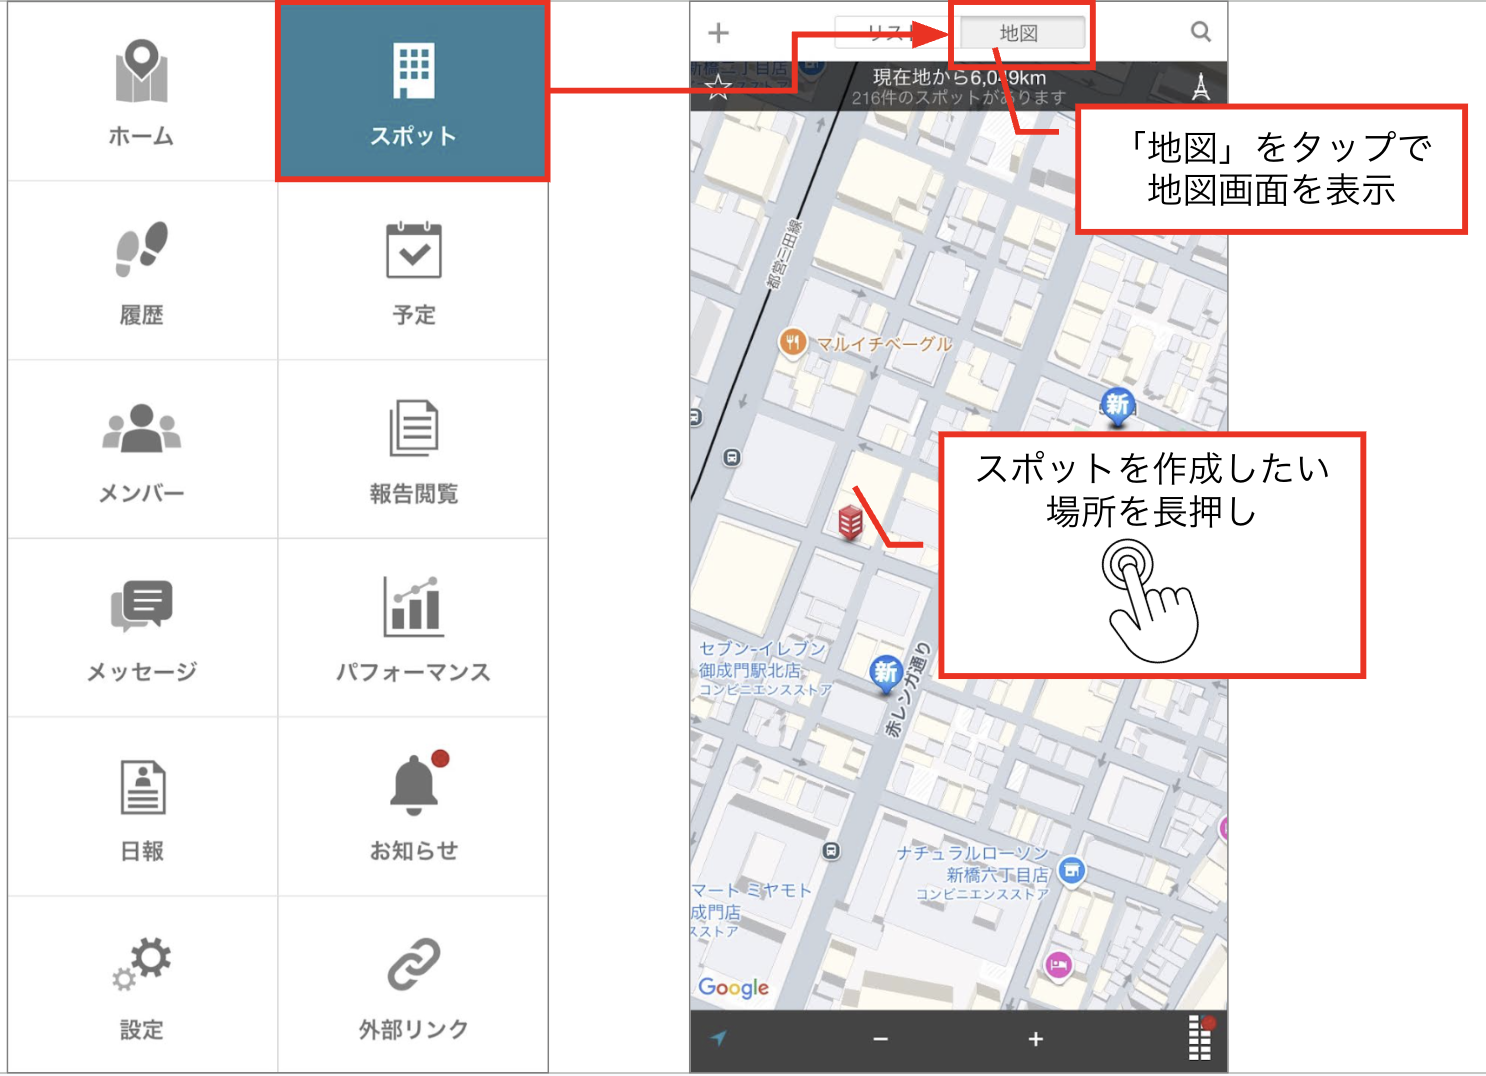Image resolution: width=1486 pixels, height=1076 pixels.
Task: Switch to the 地図 tab
Action: [x=1021, y=33]
